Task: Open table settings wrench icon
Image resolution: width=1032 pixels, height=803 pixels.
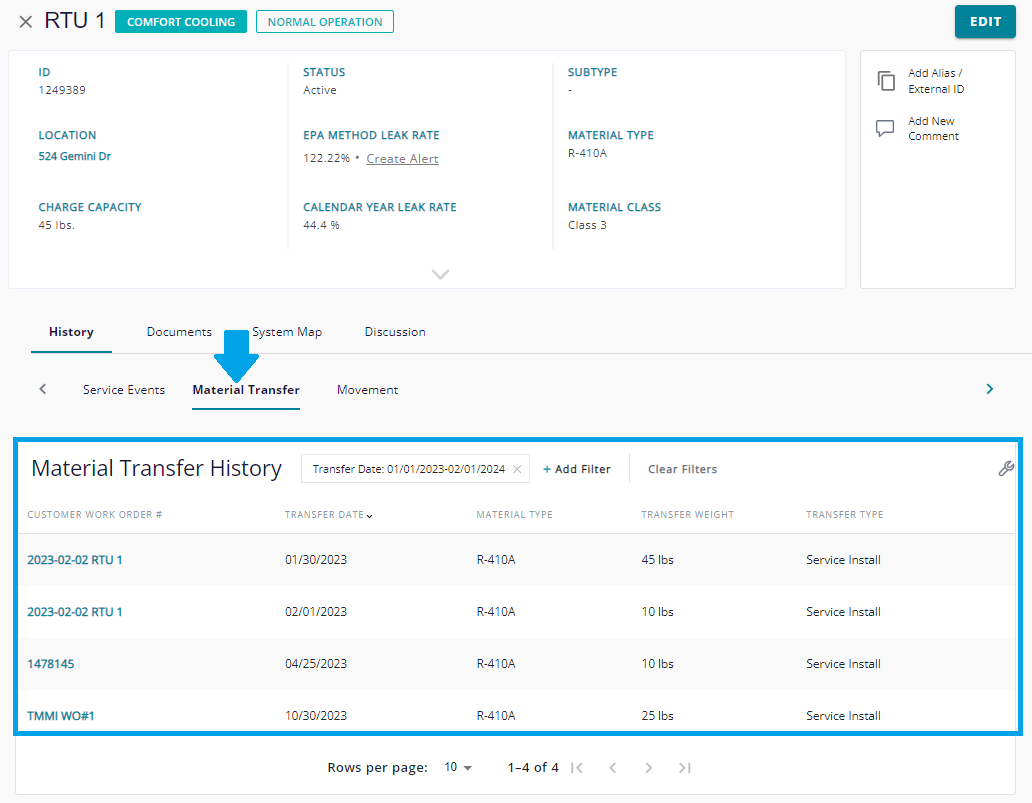Action: point(1006,468)
